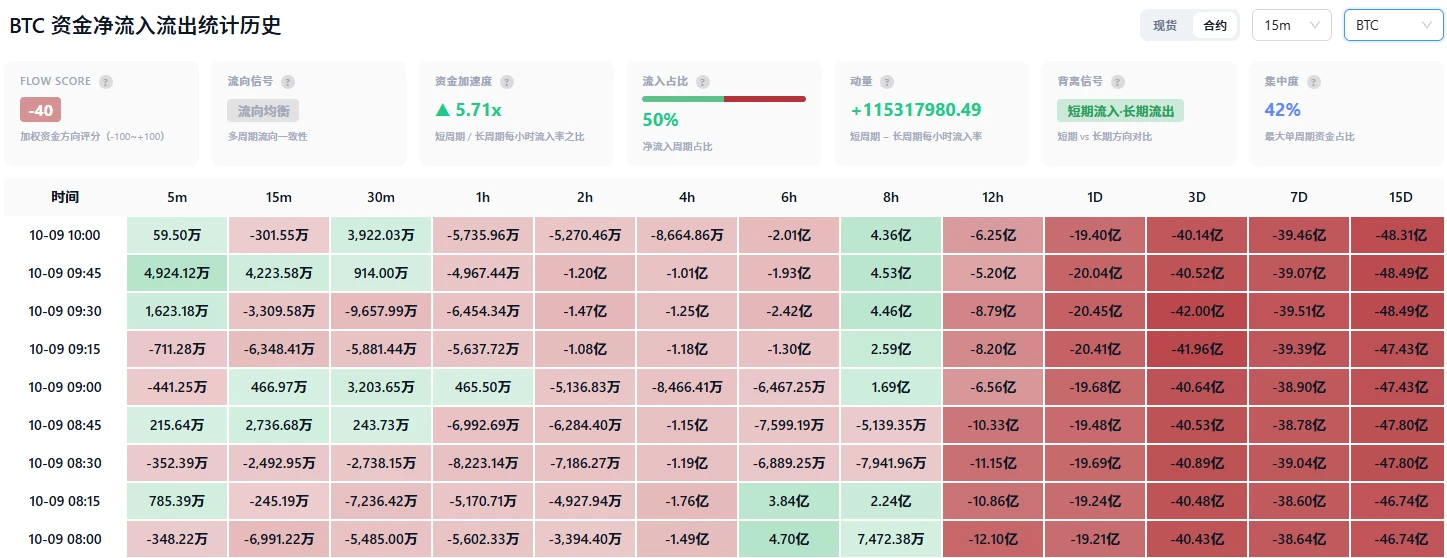Click help icon next to FLOW SCORE
Screen dimensions: 1447x558
tap(106, 82)
